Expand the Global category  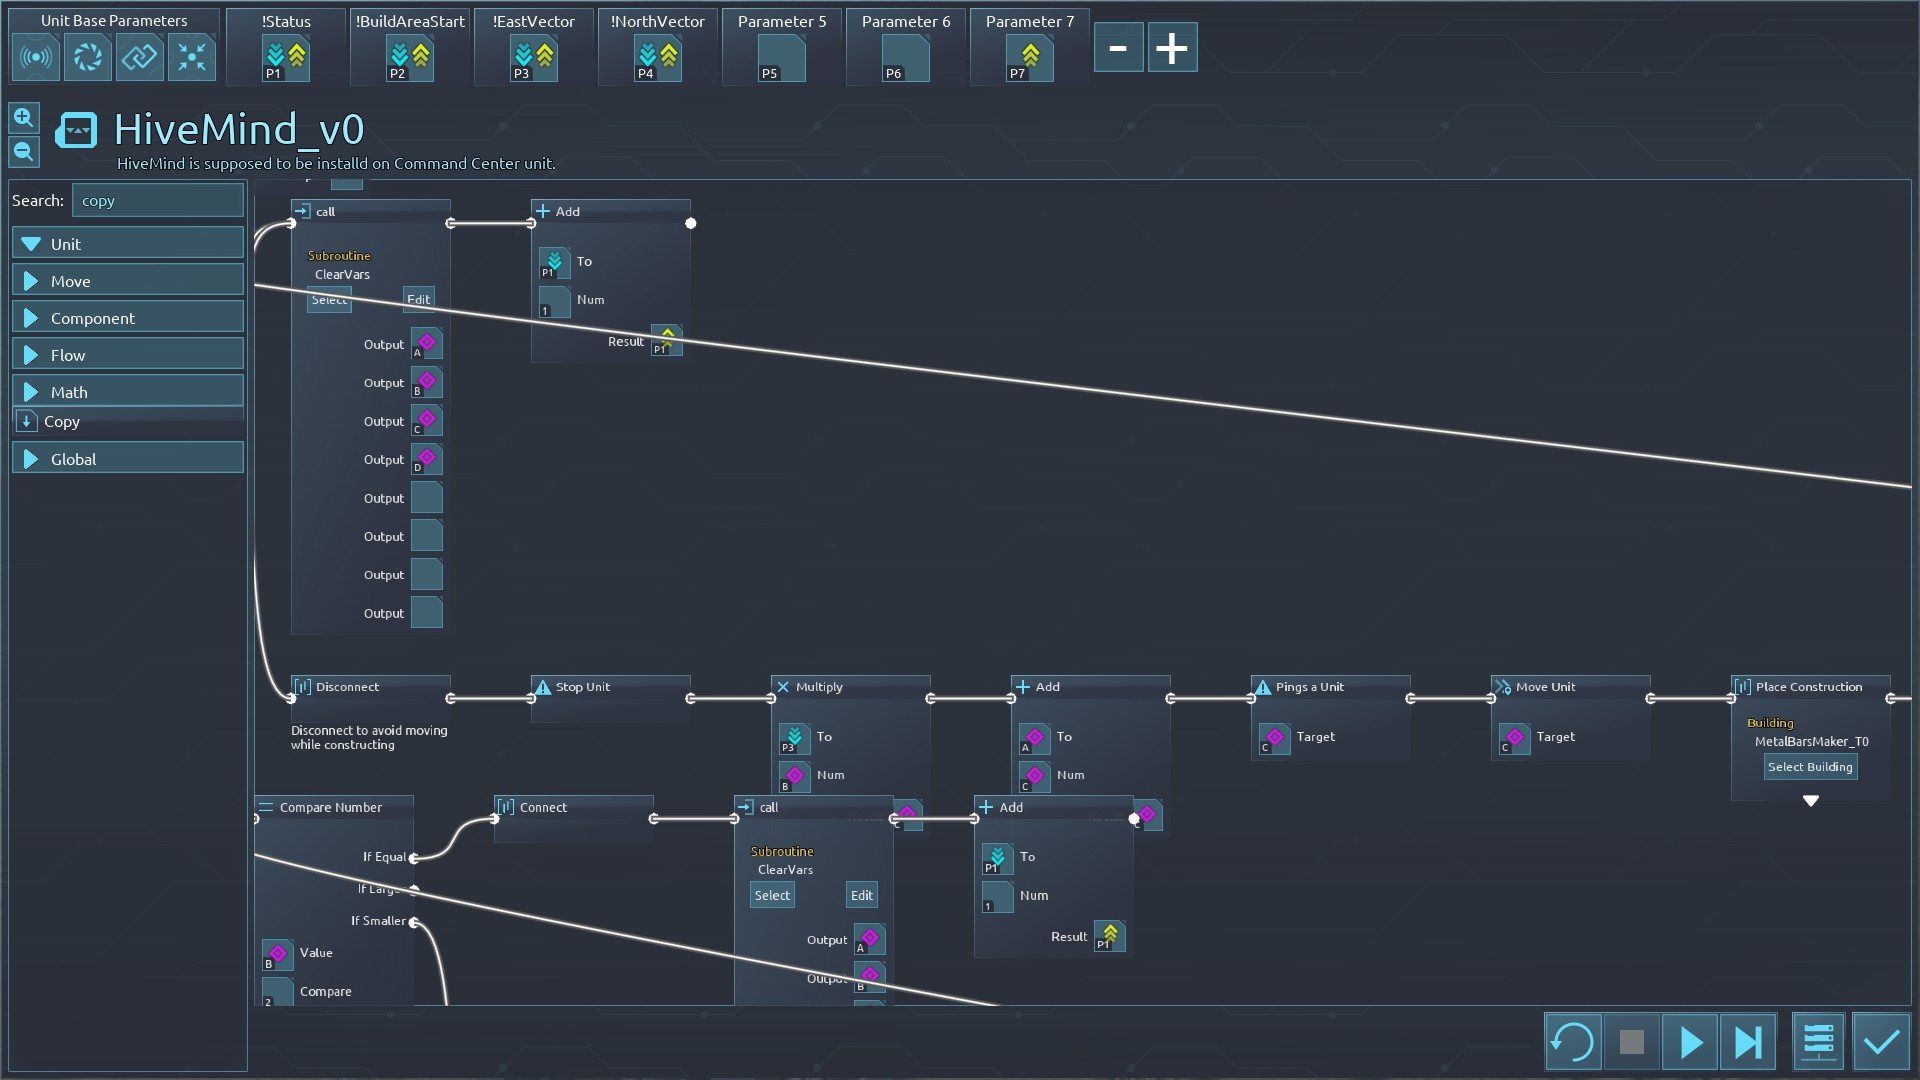click(128, 459)
